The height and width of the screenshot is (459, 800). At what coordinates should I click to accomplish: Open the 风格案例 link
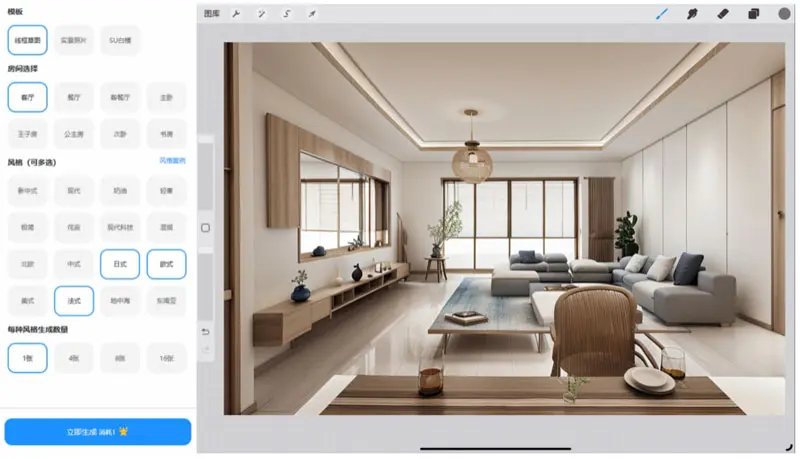click(x=172, y=161)
